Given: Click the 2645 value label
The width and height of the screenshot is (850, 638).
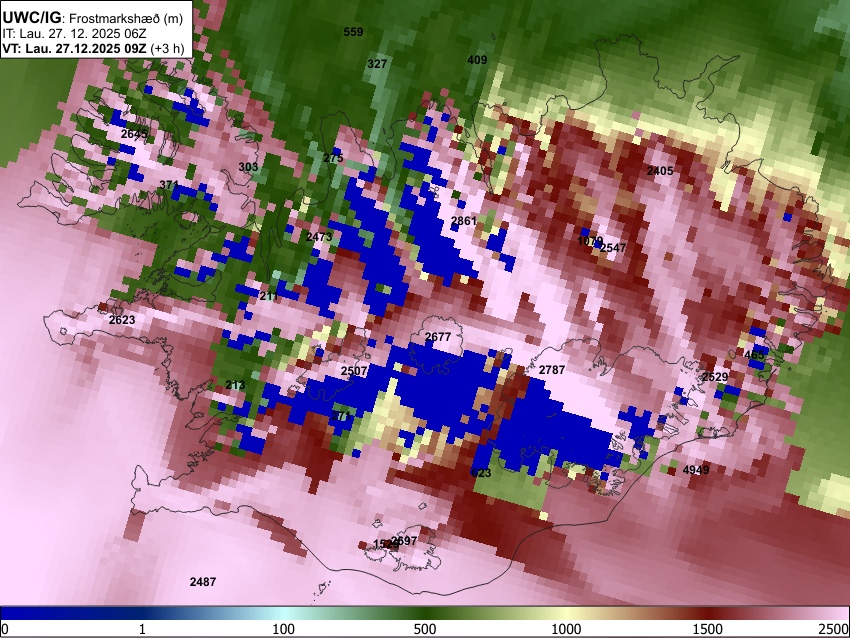Looking at the screenshot, I should [134, 134].
